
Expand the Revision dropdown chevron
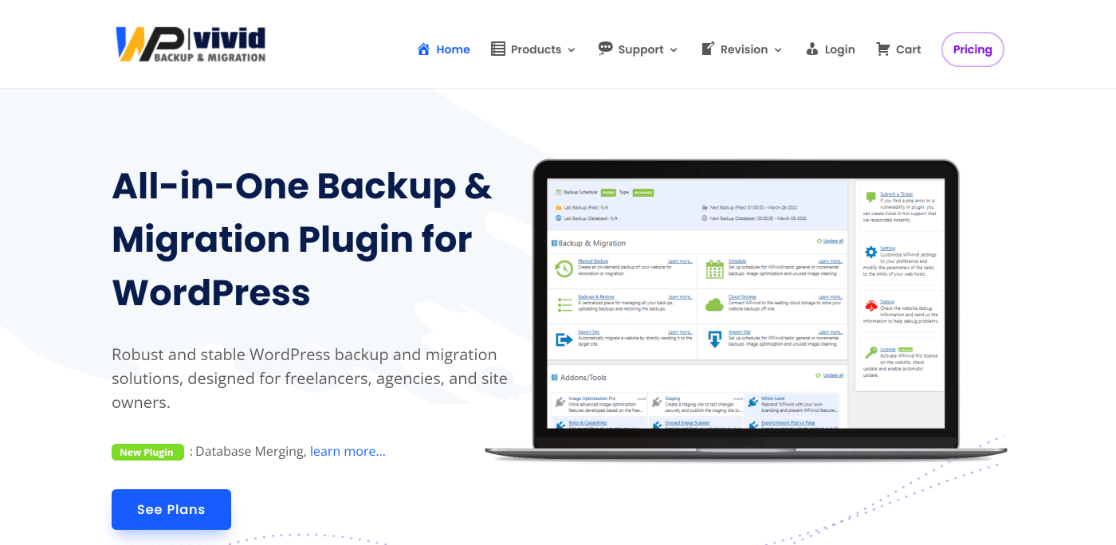[778, 50]
